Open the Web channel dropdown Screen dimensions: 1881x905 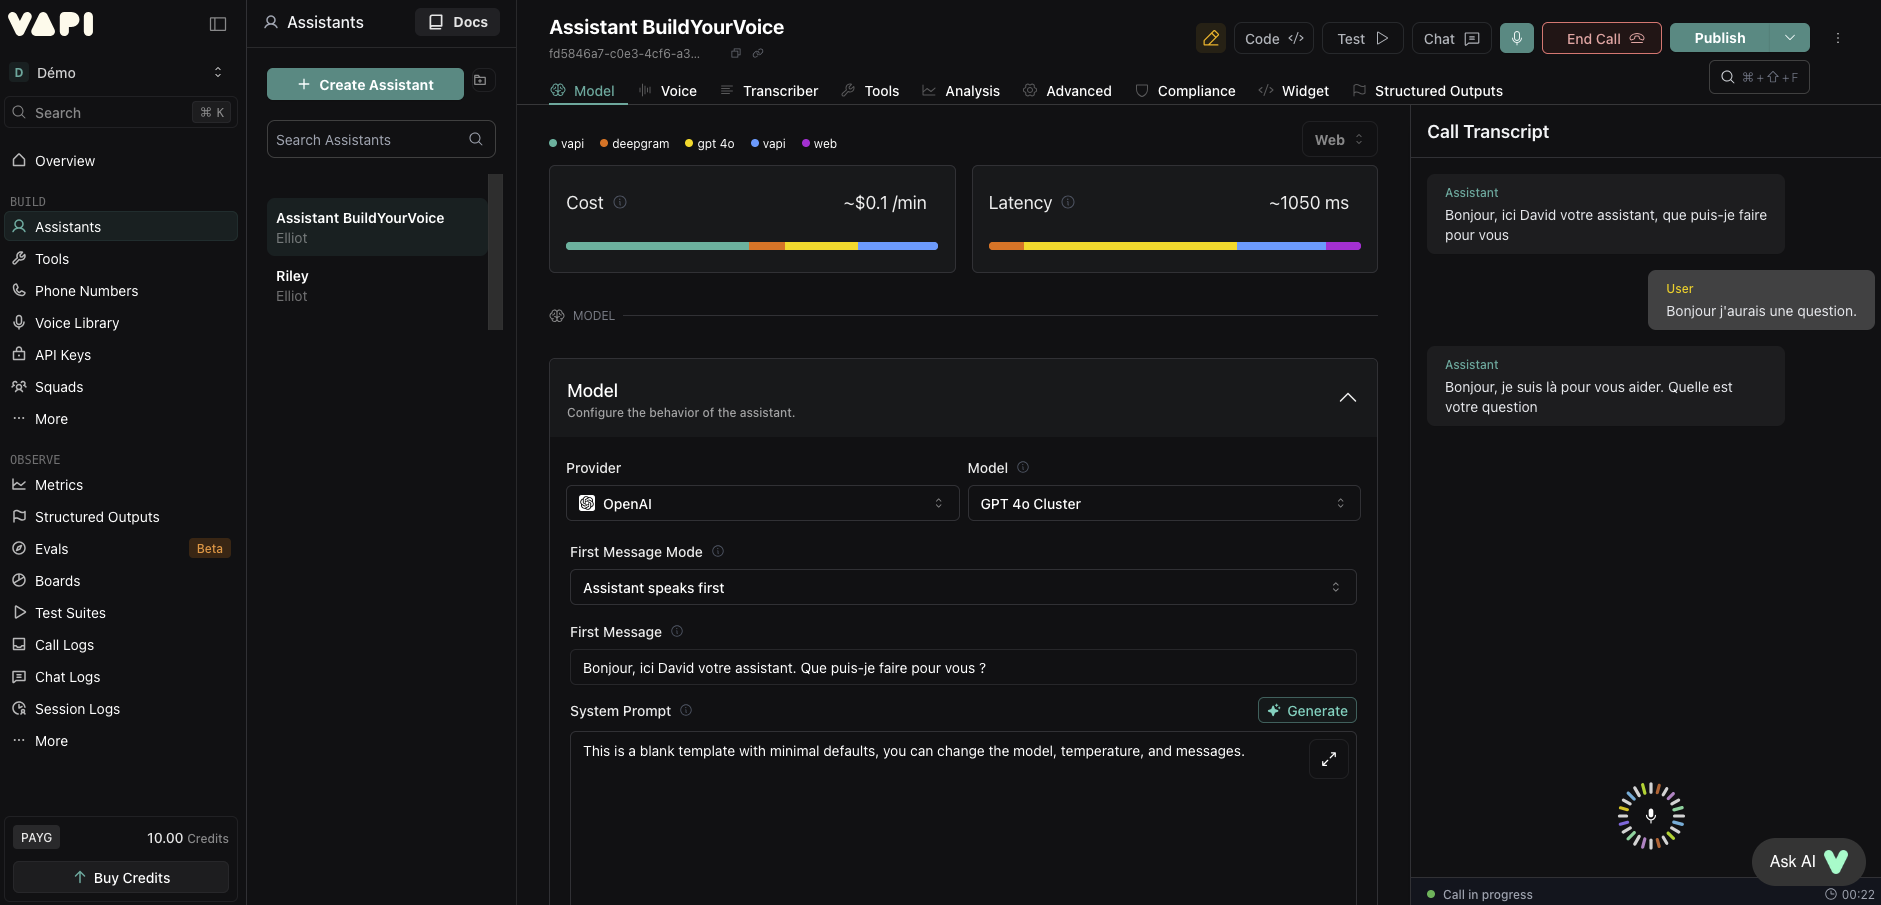click(x=1339, y=140)
